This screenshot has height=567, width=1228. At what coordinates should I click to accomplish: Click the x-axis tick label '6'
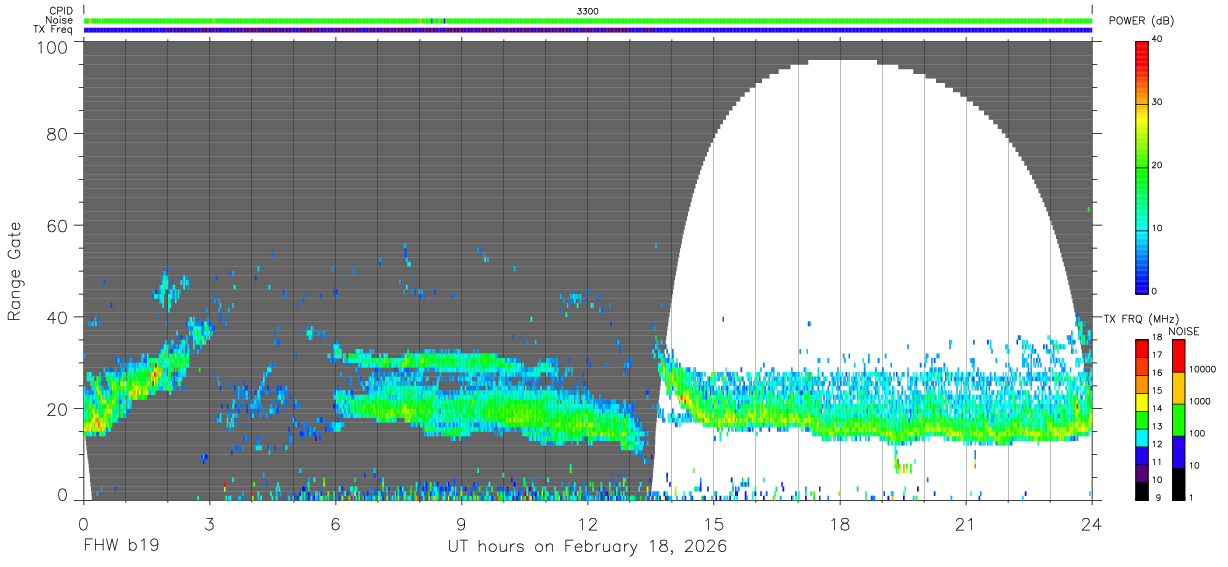pyautogui.click(x=335, y=523)
